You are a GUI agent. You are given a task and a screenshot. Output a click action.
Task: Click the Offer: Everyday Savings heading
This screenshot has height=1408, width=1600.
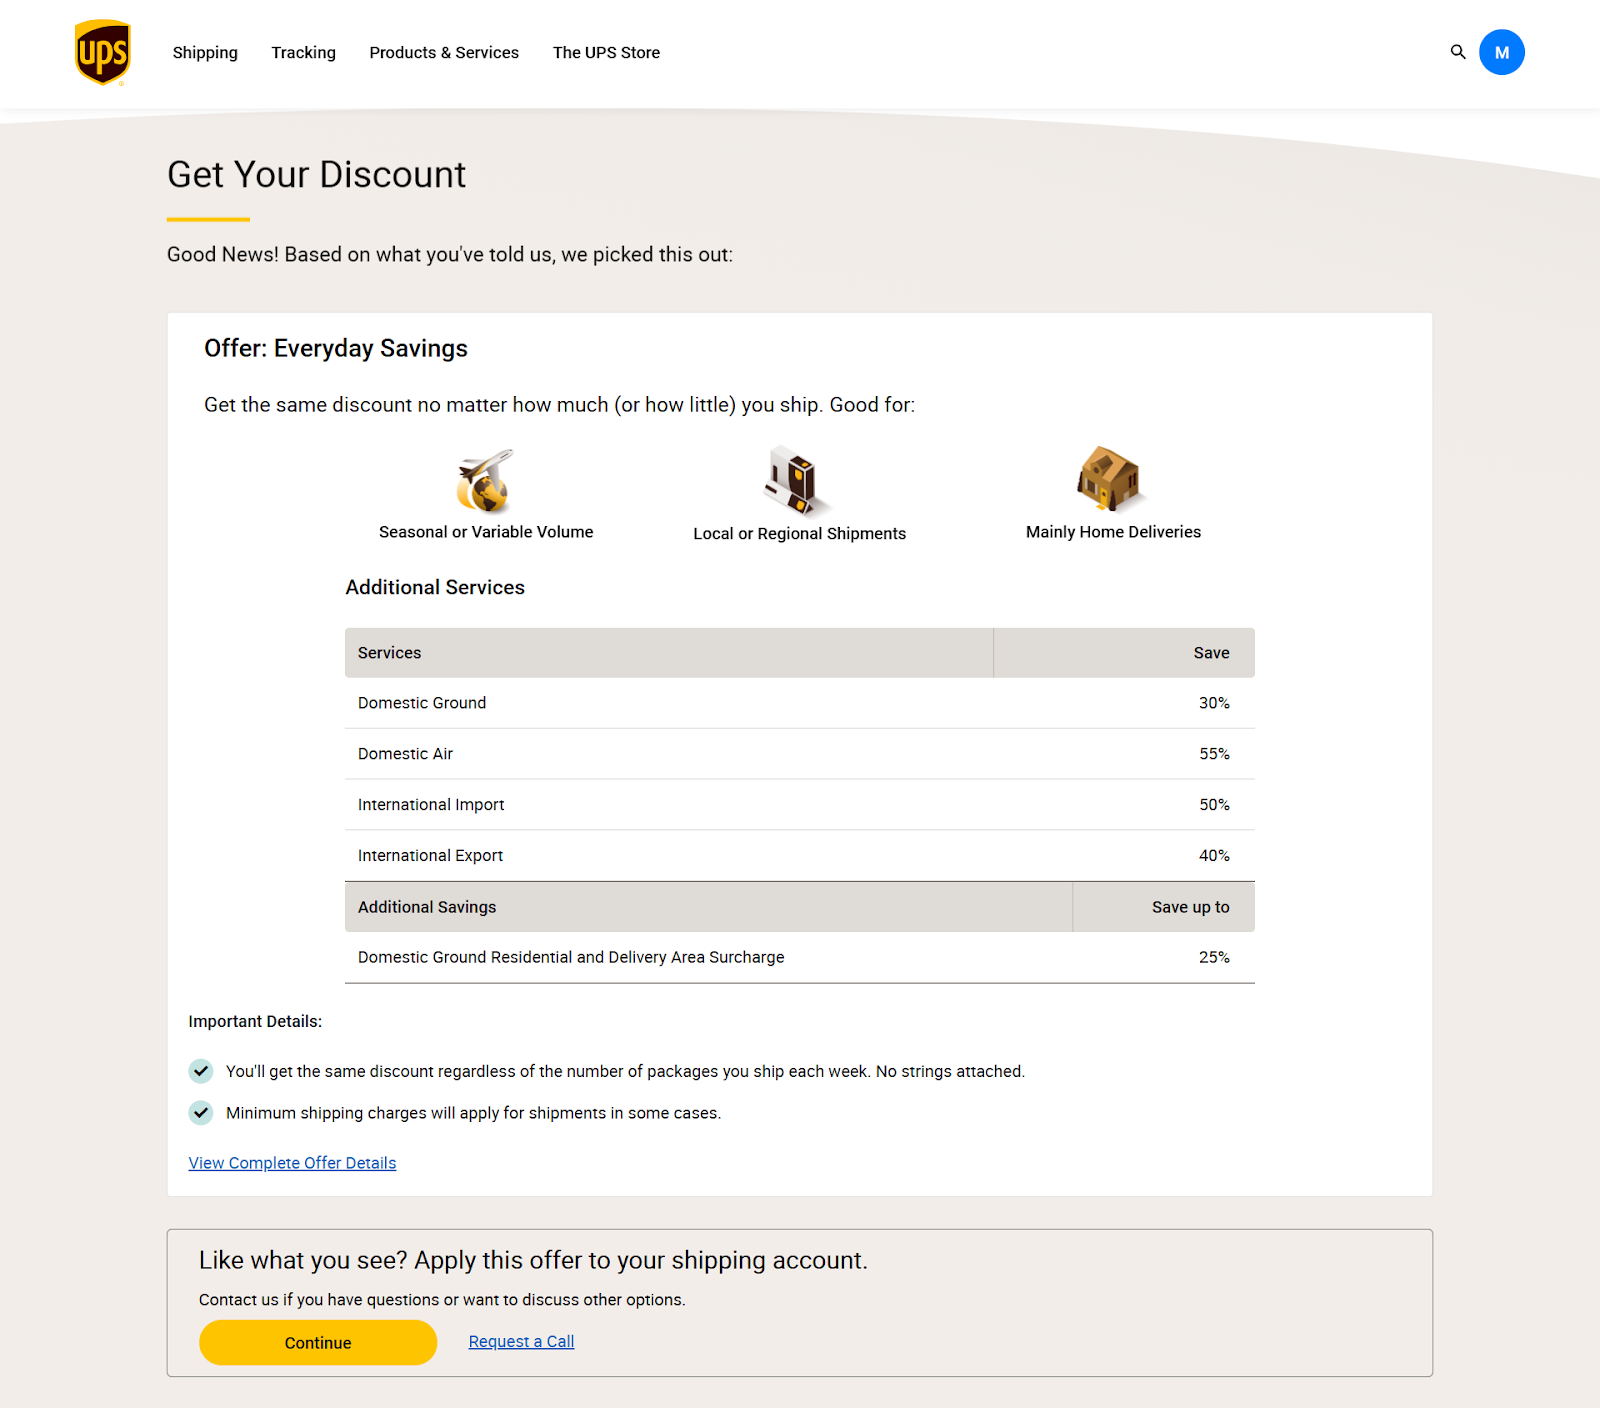(x=336, y=348)
